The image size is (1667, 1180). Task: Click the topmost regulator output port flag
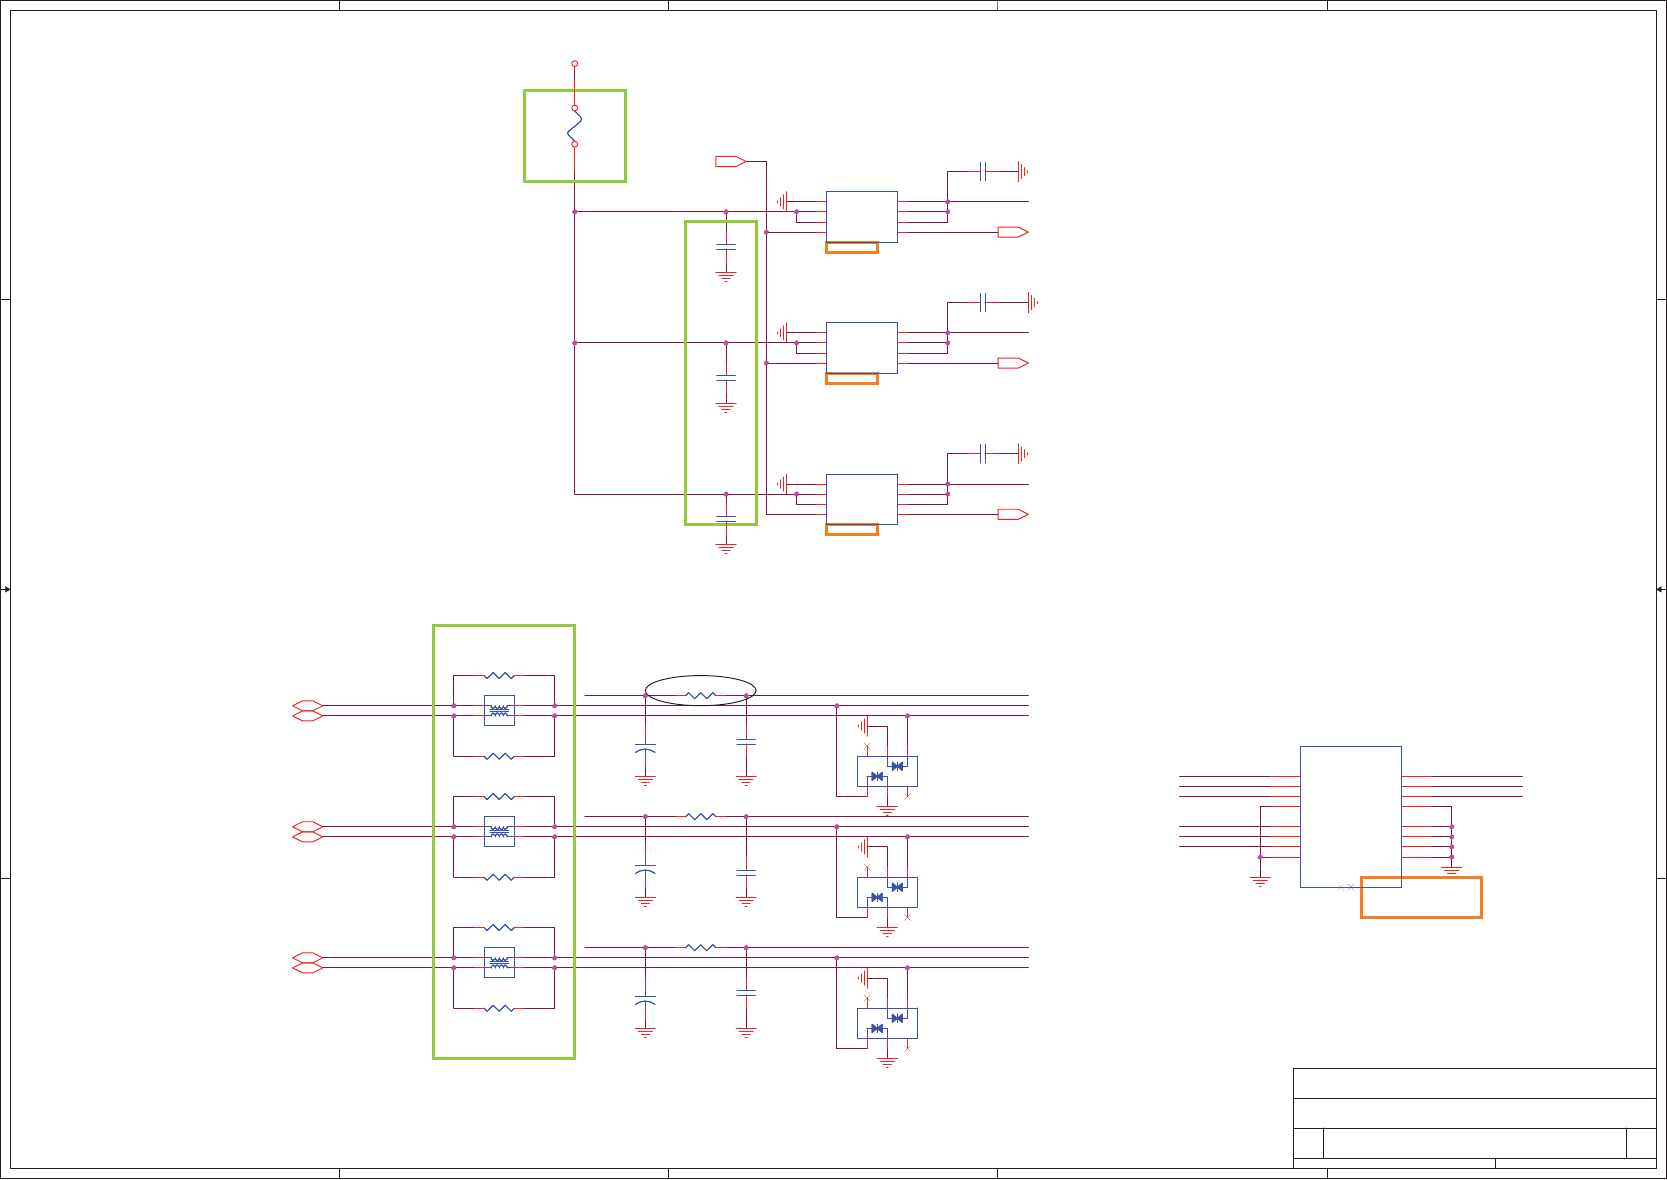point(1013,232)
